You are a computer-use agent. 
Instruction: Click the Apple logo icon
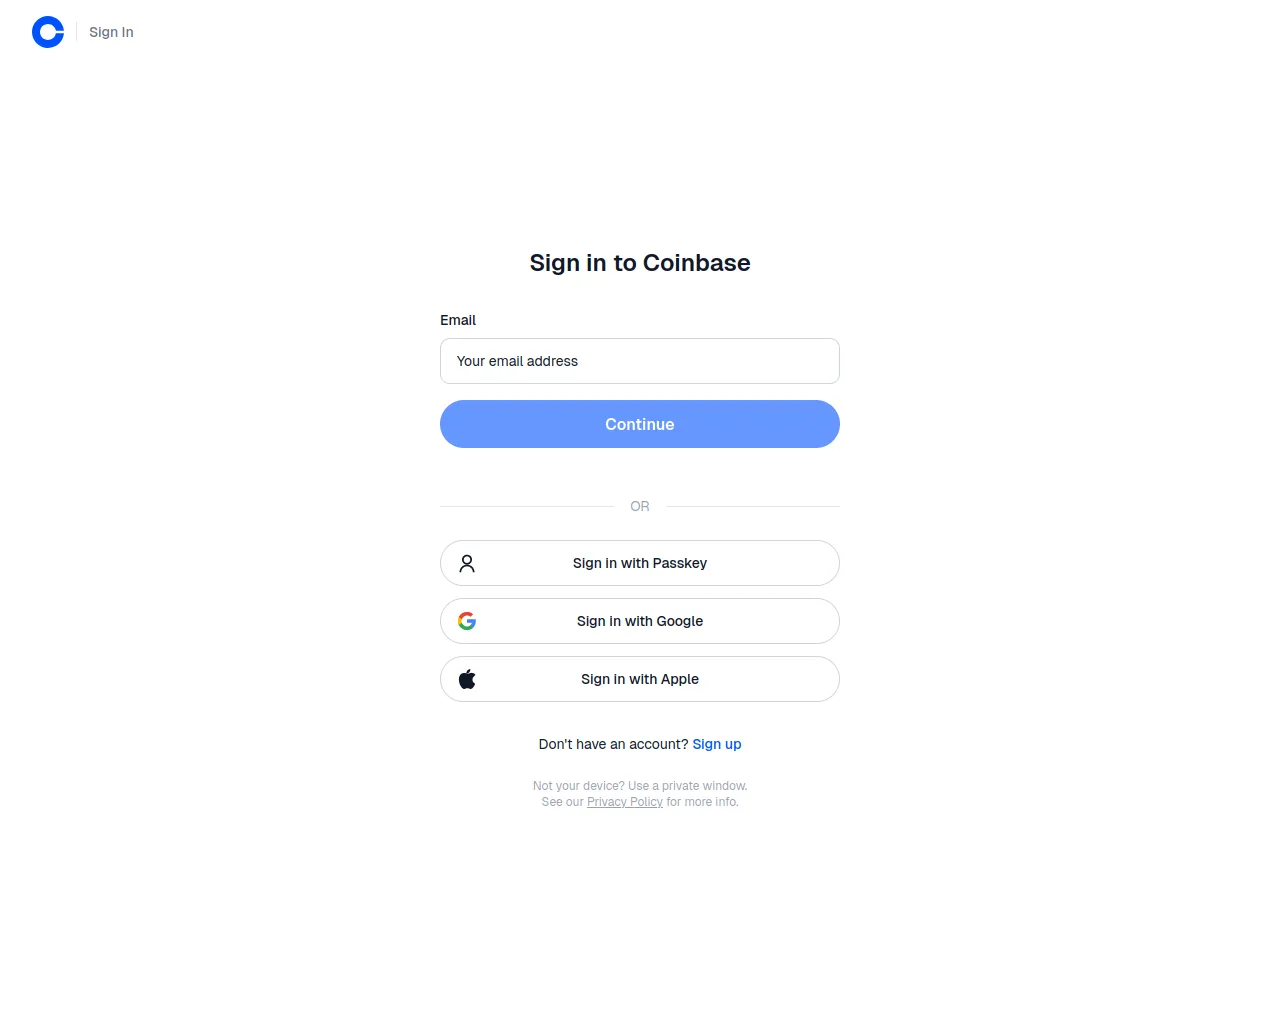coord(467,680)
